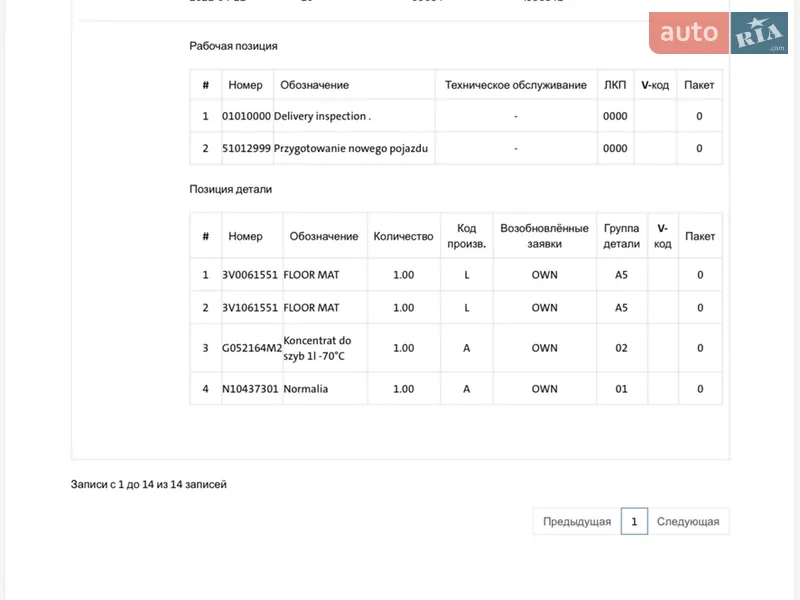Screen dimensions: 800x600
Task: Click 'Код произв.' column header
Action: [466, 236]
